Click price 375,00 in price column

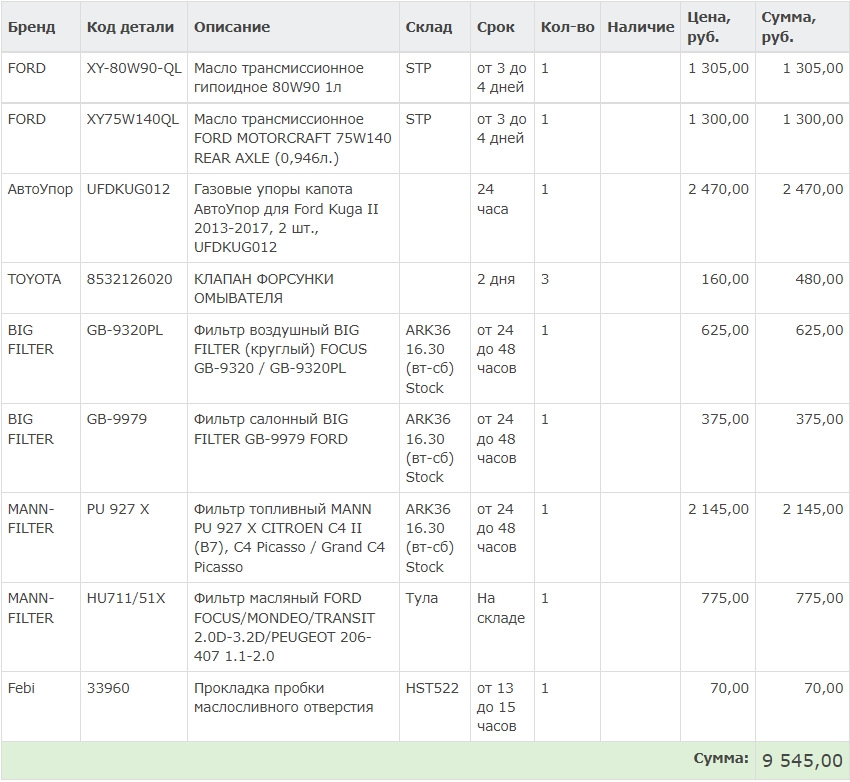click(725, 419)
